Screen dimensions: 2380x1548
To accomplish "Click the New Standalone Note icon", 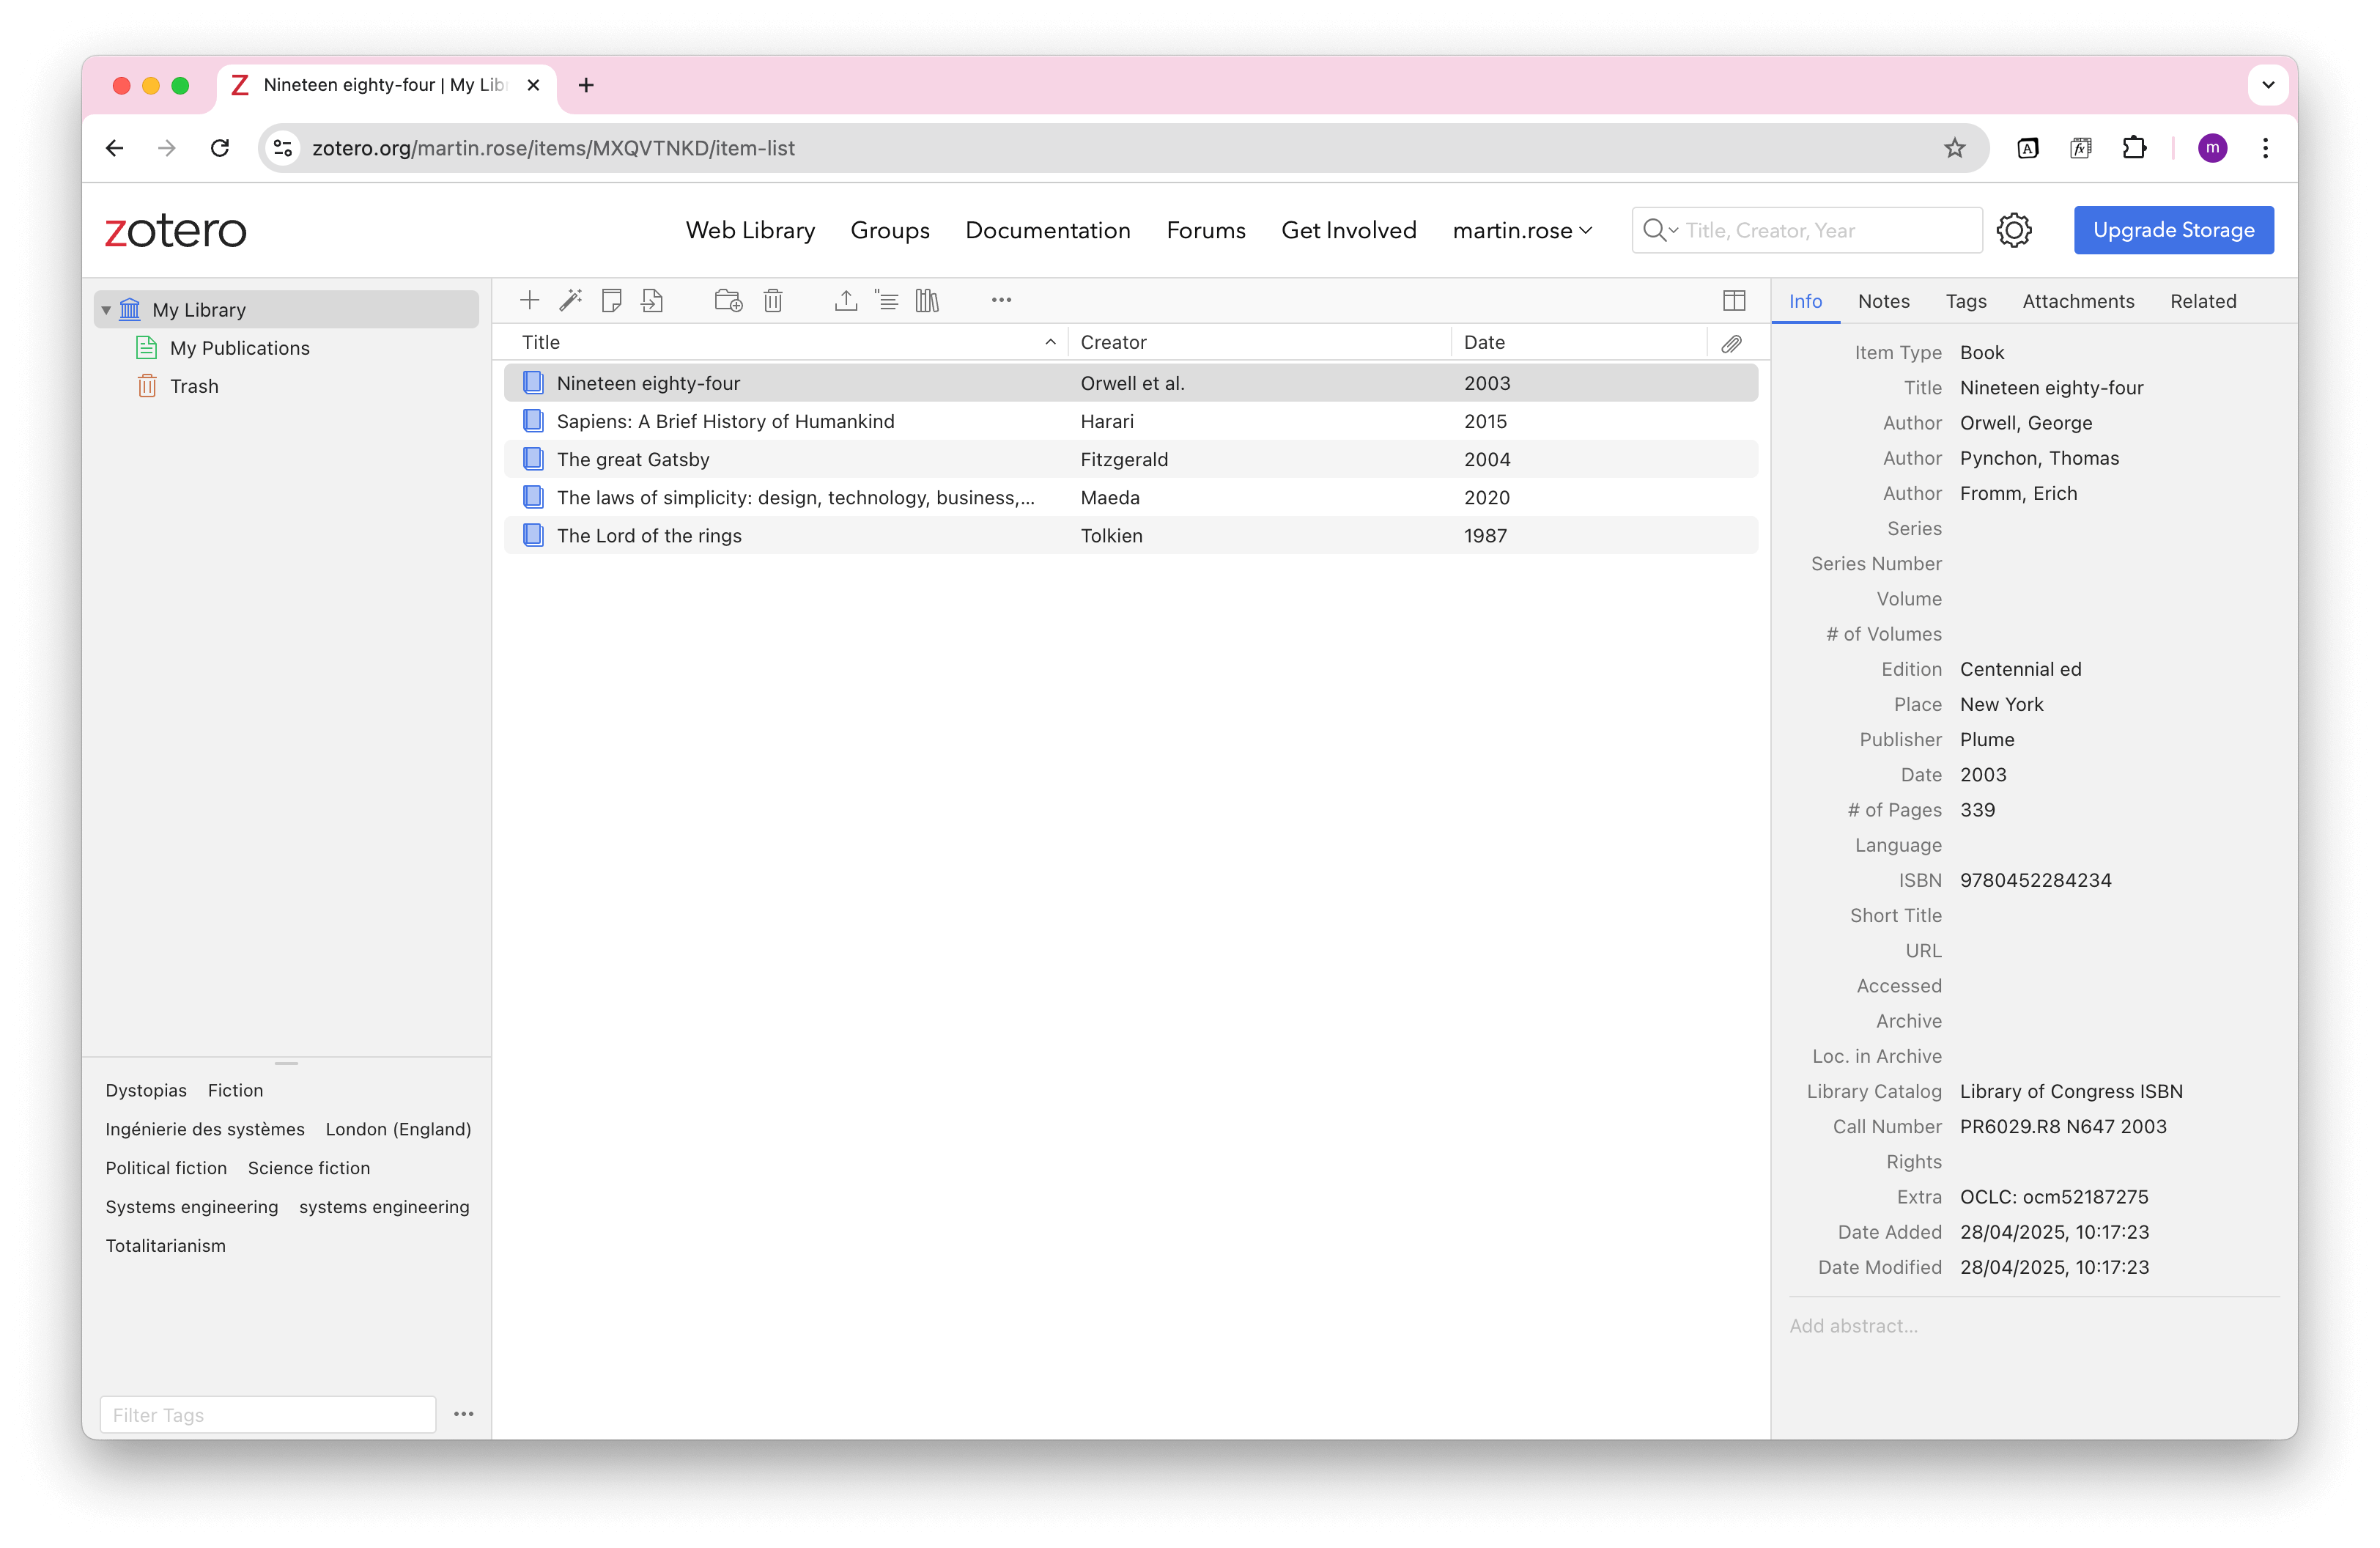I will coord(611,300).
